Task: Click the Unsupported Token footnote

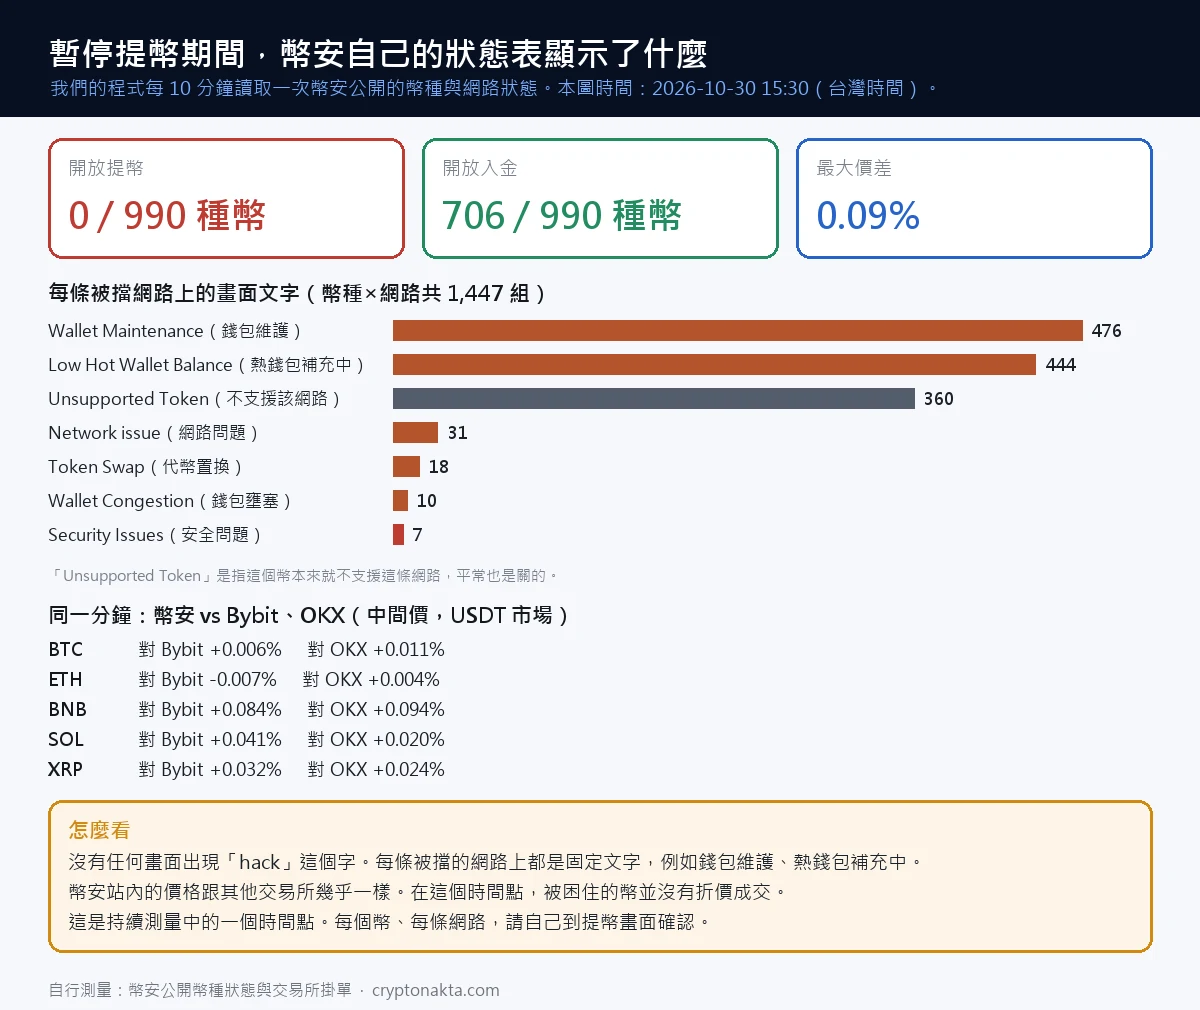Action: point(303,576)
